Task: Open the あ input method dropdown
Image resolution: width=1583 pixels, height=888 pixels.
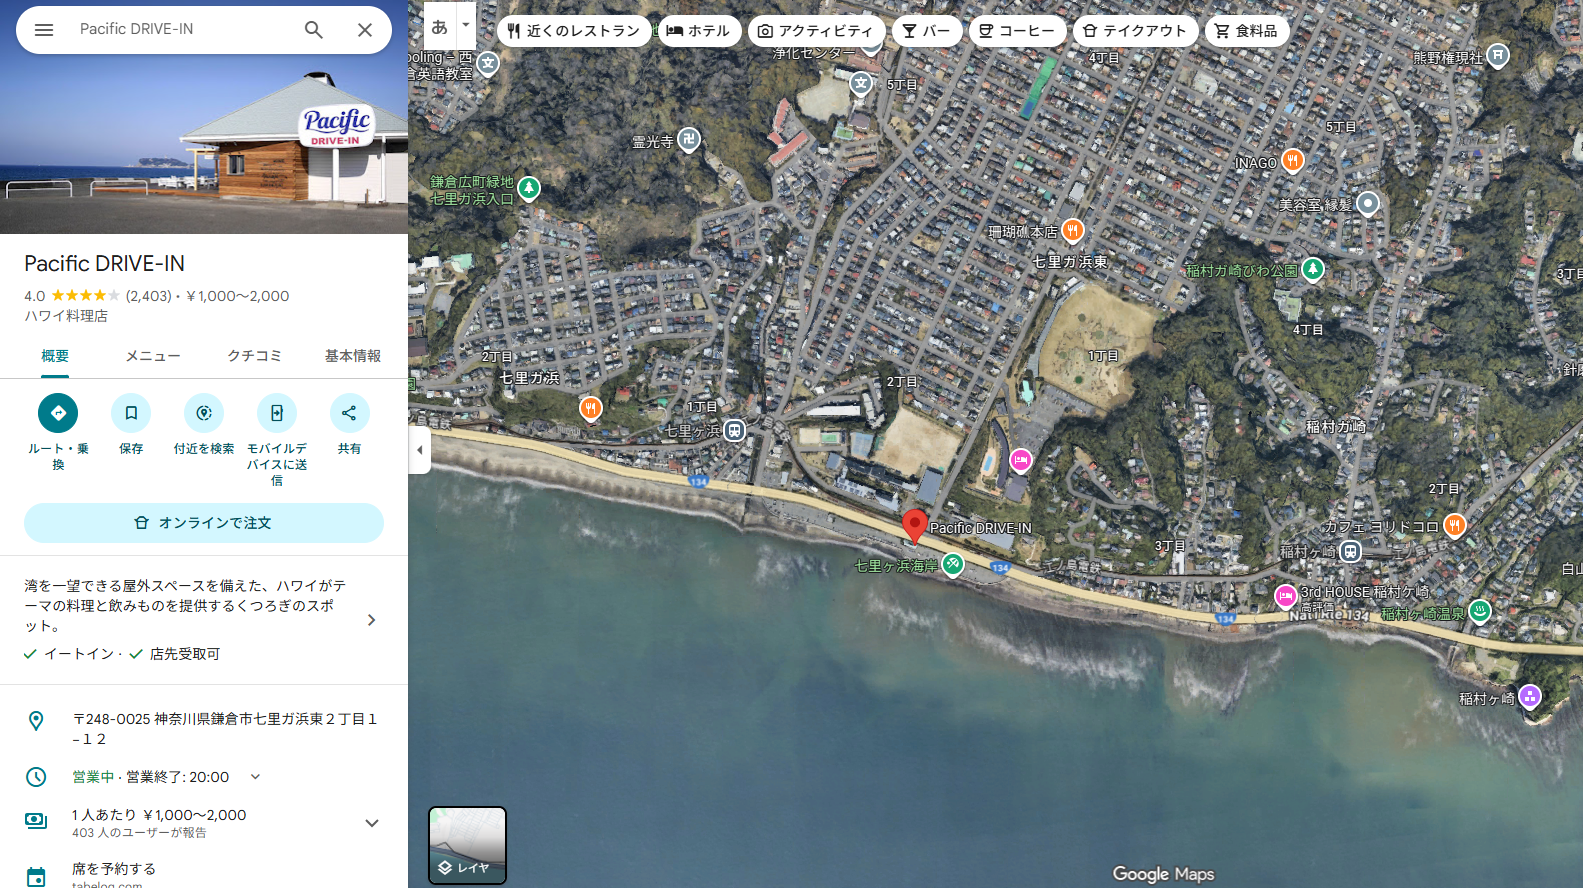Action: click(465, 26)
